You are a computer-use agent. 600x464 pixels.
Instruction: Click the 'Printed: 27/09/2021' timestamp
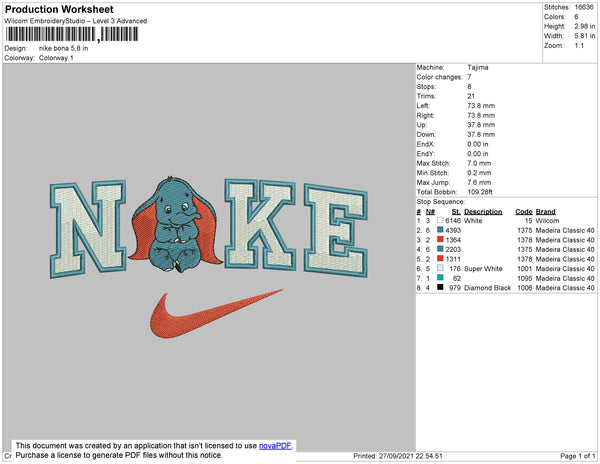tap(398, 456)
